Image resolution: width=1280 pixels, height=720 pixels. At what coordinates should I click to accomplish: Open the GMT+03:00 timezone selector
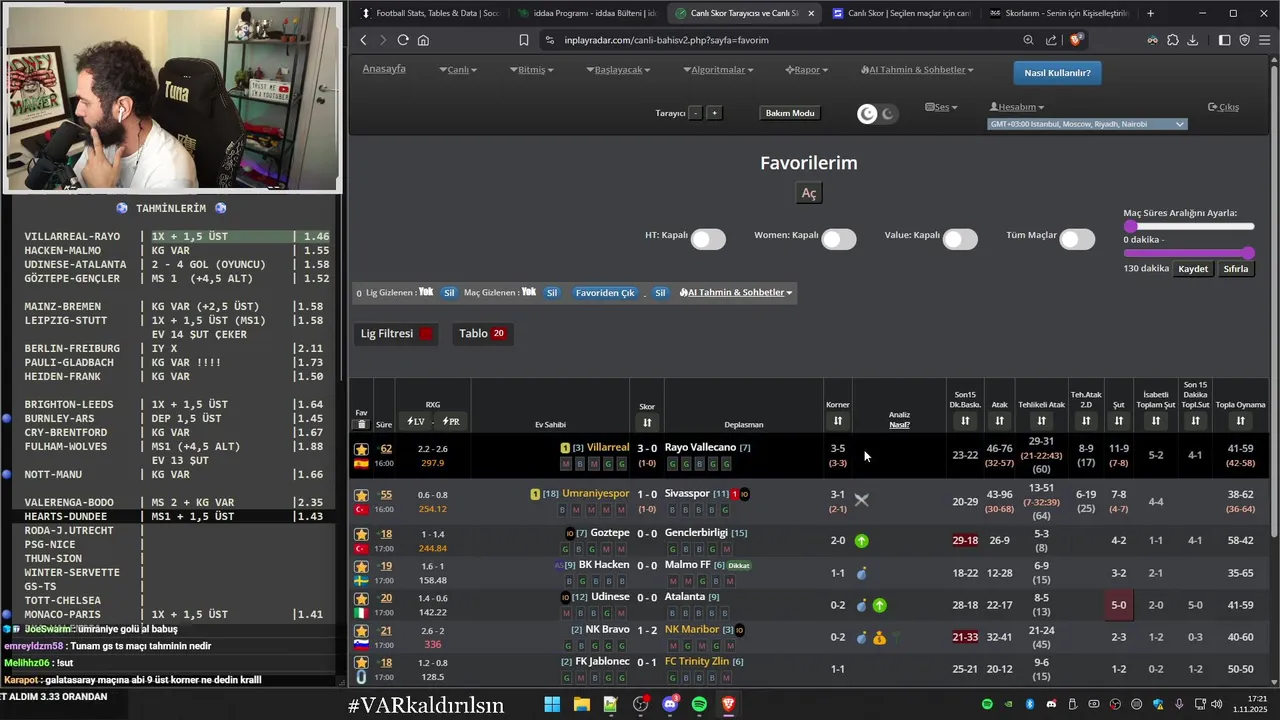click(x=1087, y=124)
